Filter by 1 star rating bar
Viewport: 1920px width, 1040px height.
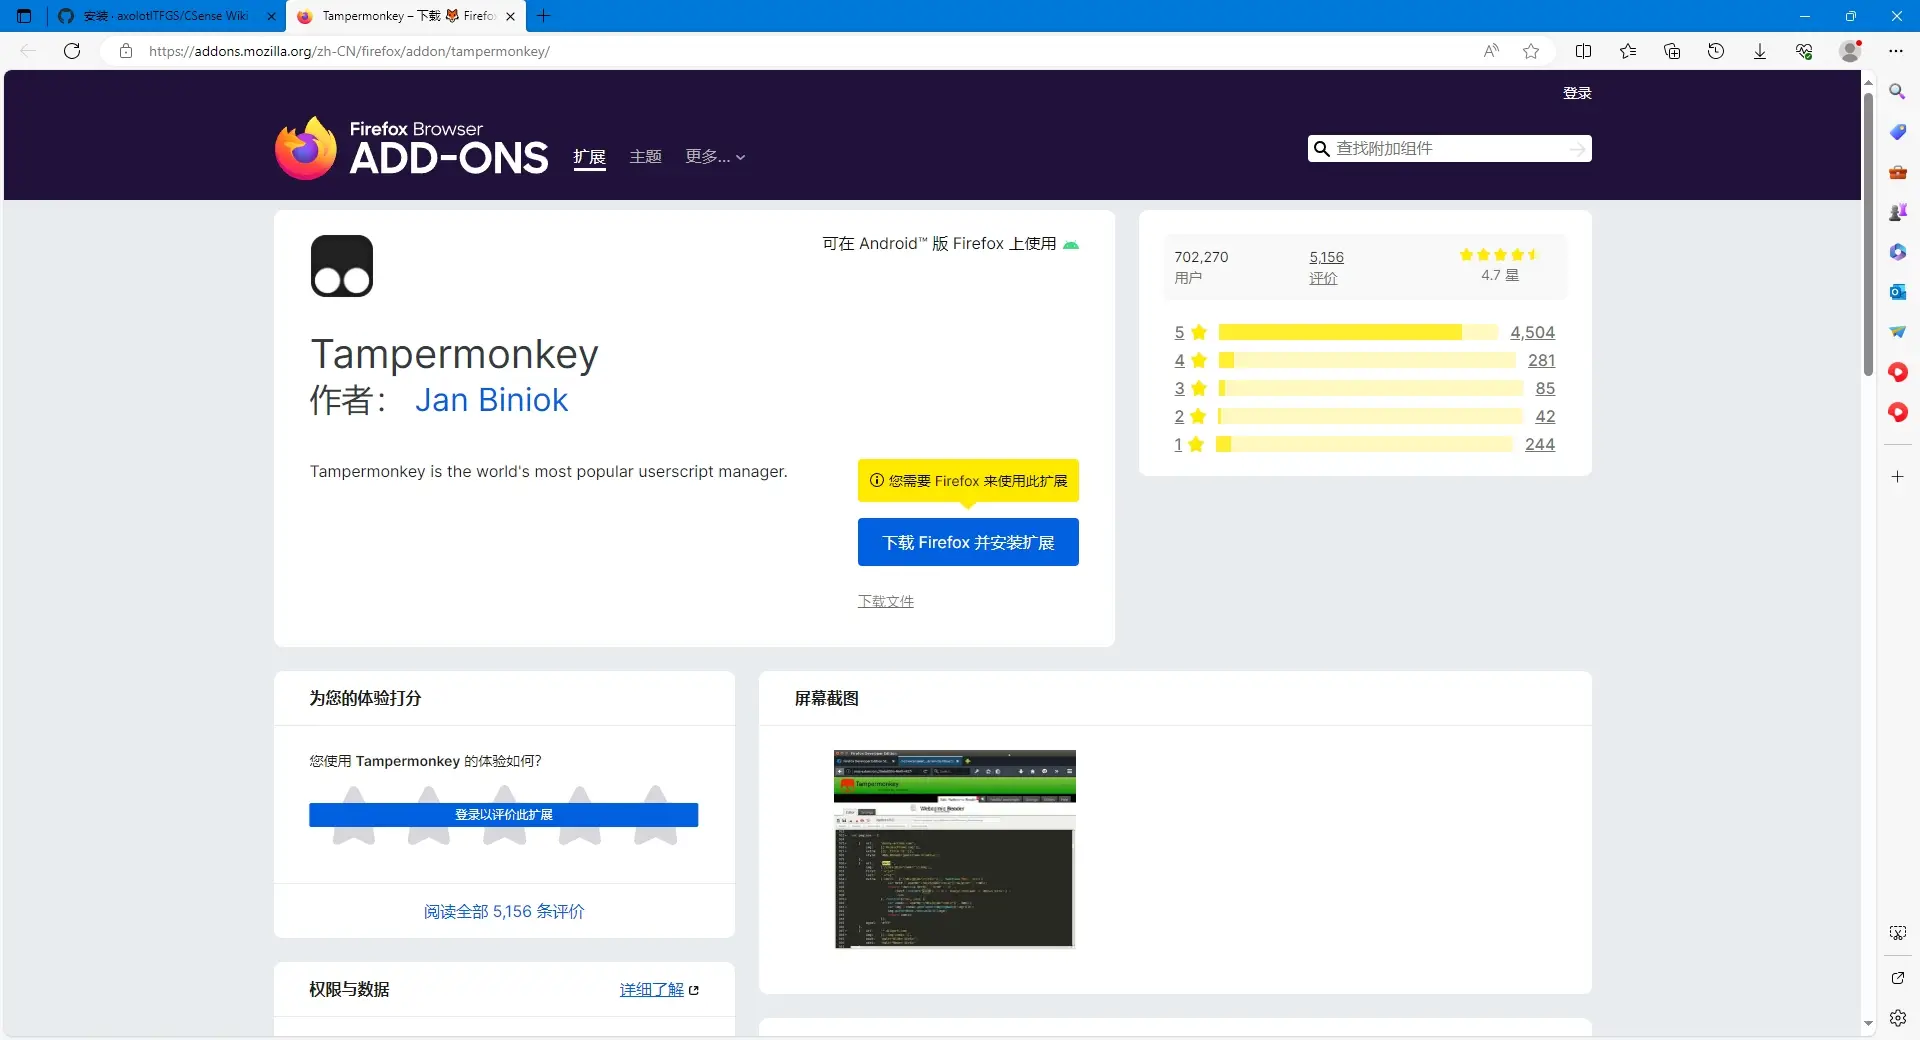(1364, 444)
